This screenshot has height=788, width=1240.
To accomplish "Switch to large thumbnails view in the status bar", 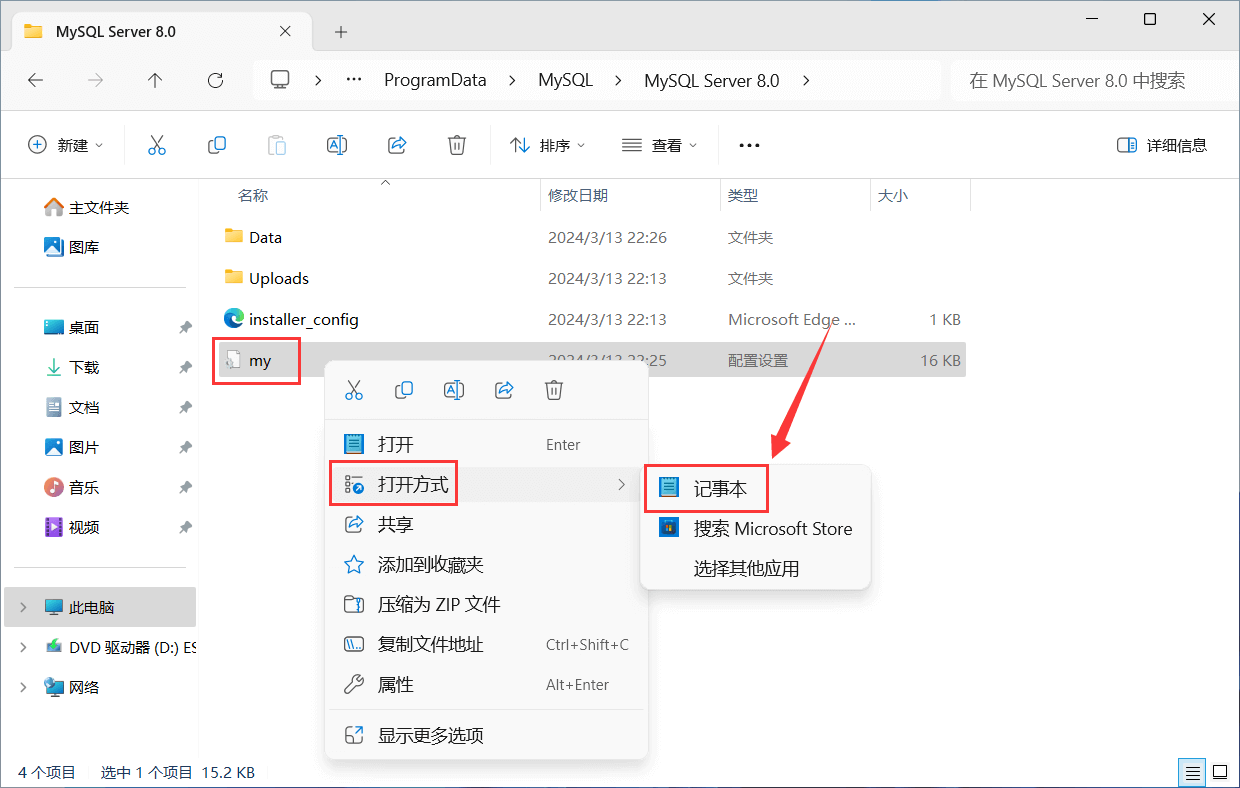I will (1220, 772).
